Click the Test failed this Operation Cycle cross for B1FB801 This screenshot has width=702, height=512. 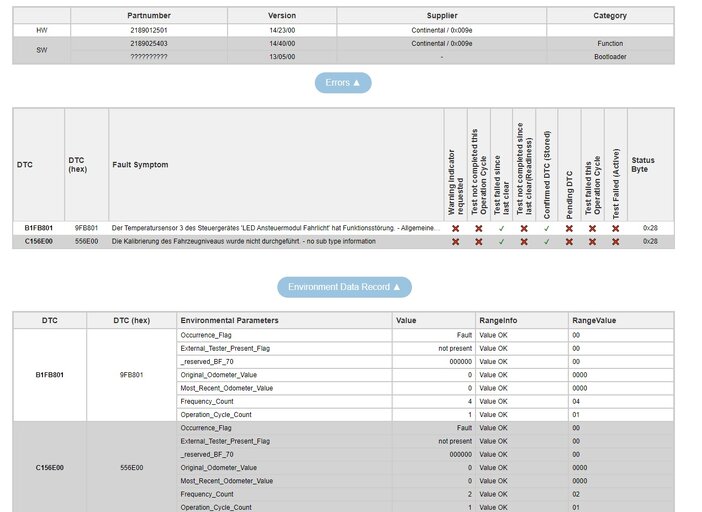click(592, 228)
